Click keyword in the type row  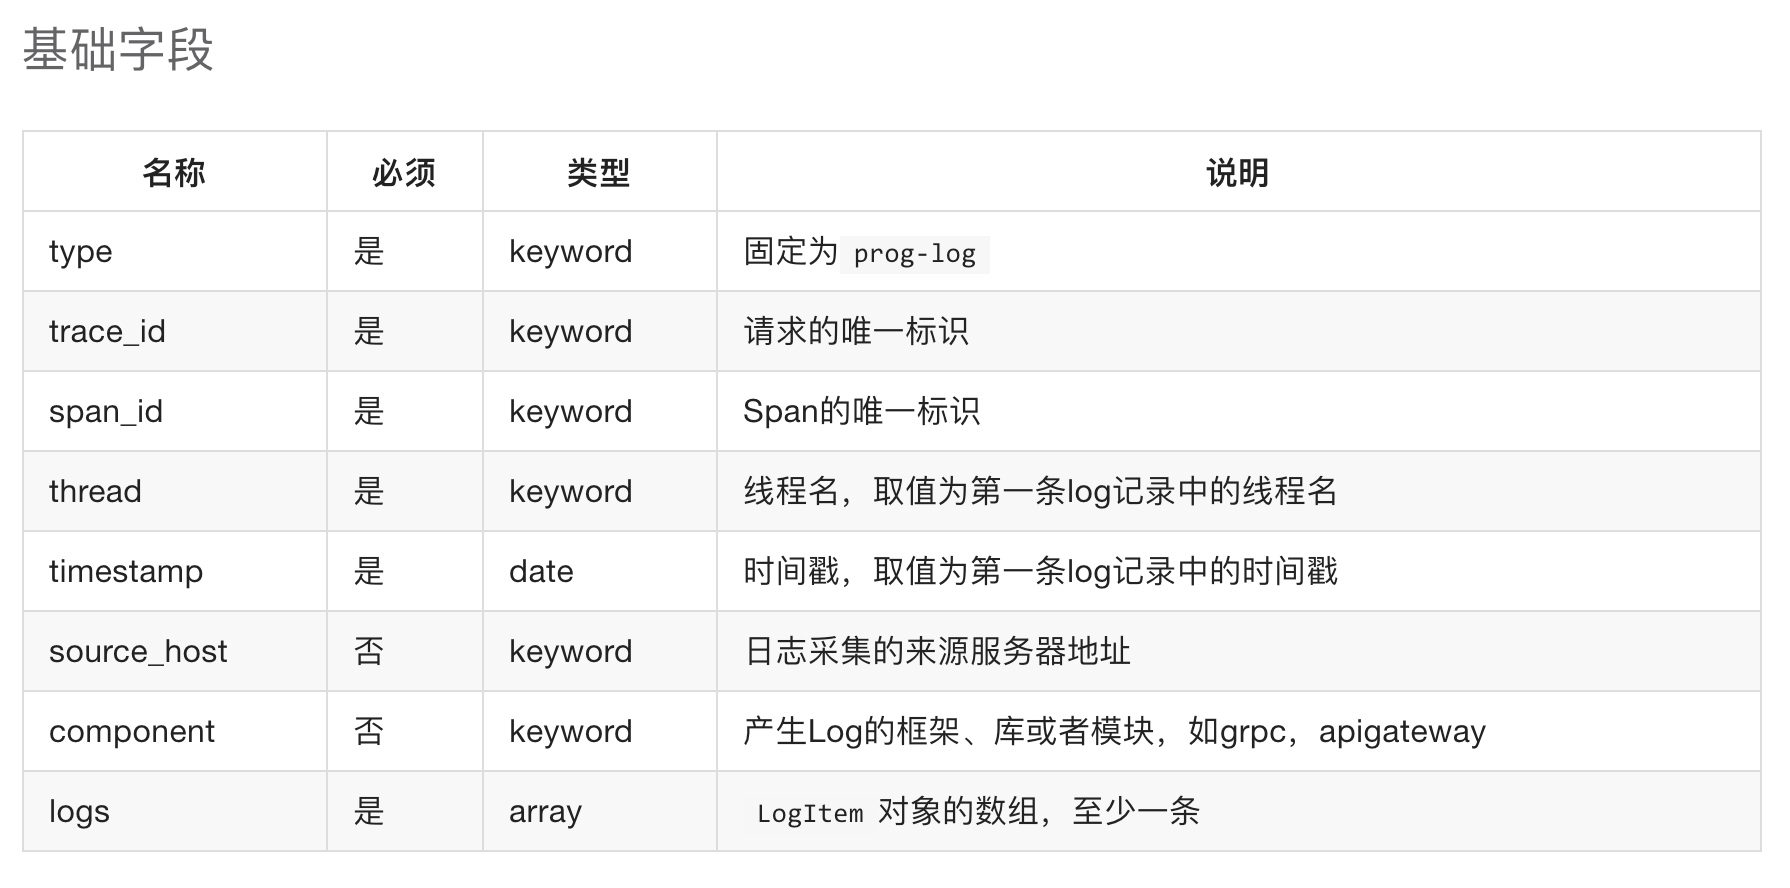[571, 251]
